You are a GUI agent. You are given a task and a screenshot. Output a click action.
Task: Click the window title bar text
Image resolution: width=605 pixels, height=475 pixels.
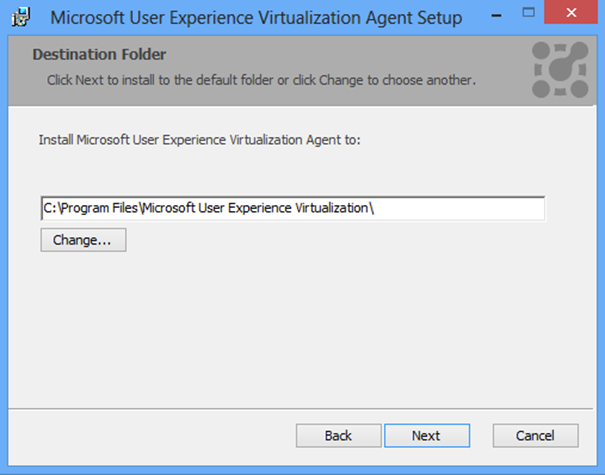(x=256, y=18)
